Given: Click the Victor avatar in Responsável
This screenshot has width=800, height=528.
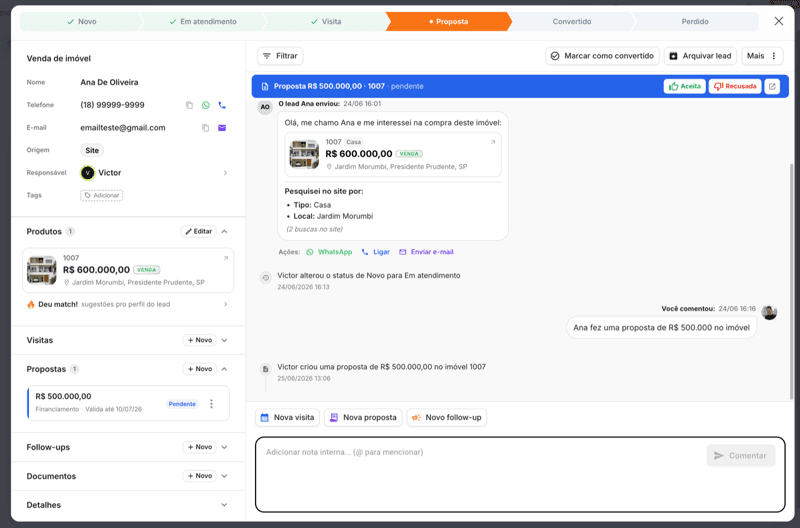Looking at the screenshot, I should (x=88, y=173).
